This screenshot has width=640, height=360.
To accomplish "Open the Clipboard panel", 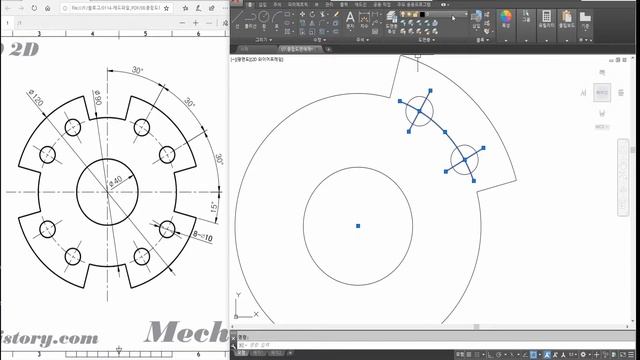I will coord(567,19).
